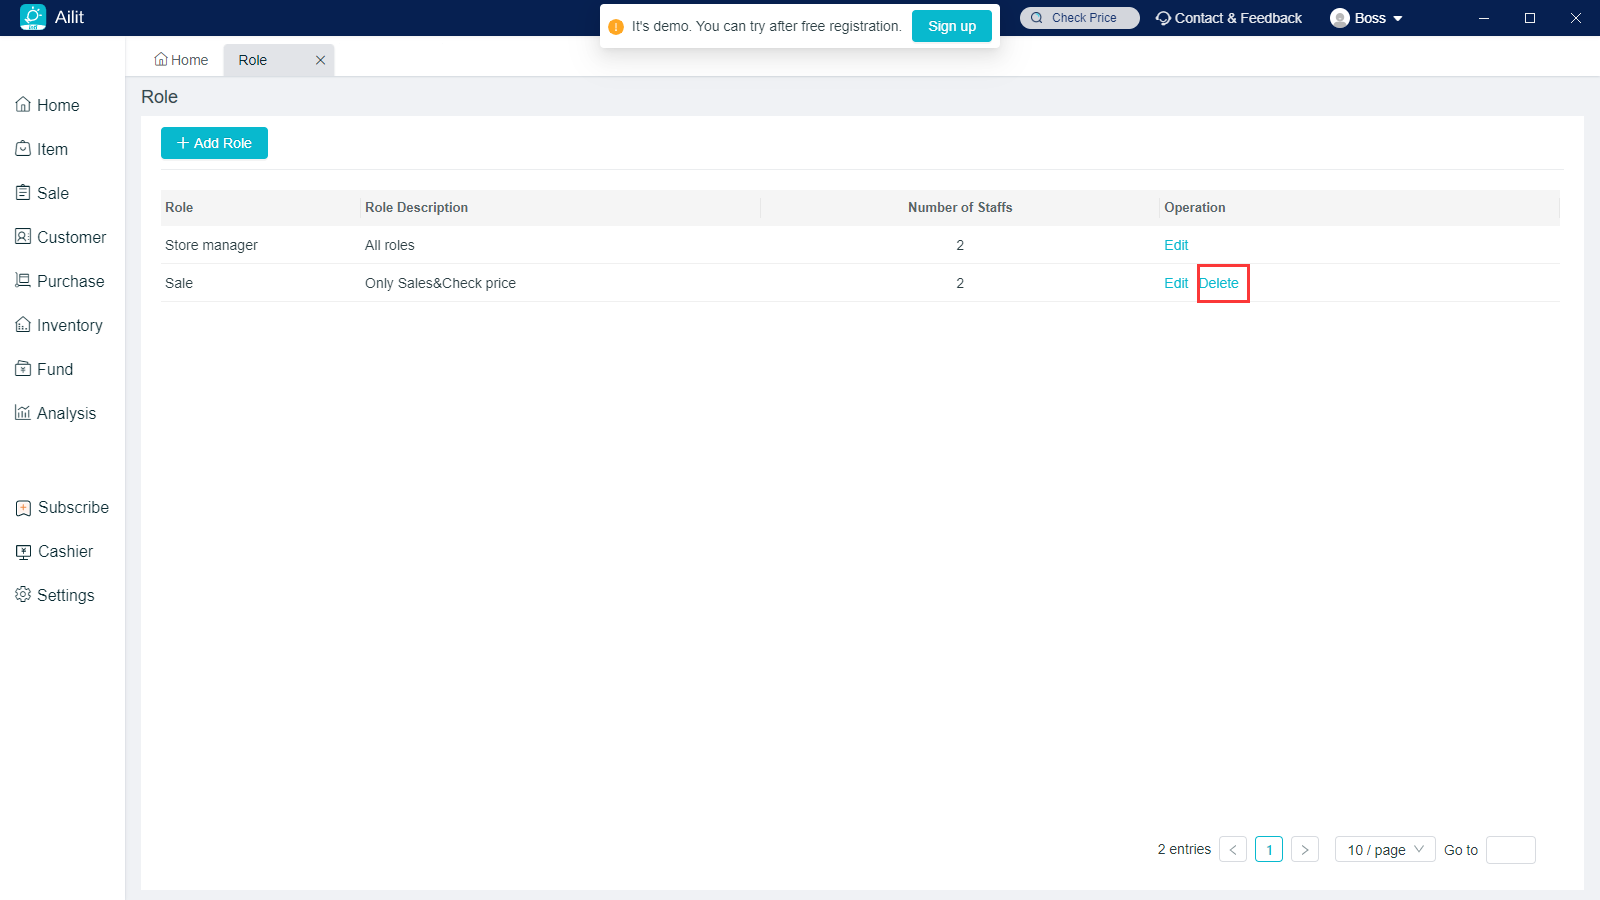1600x900 pixels.
Task: Click the Ailit app logo icon
Action: pos(33,17)
